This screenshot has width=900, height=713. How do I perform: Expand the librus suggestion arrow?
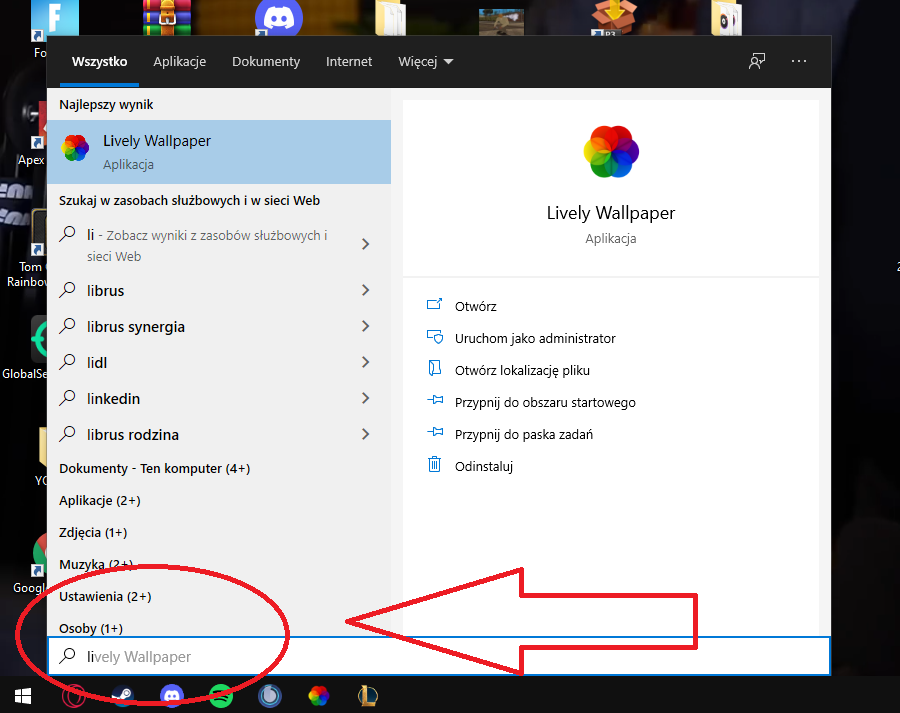point(366,290)
